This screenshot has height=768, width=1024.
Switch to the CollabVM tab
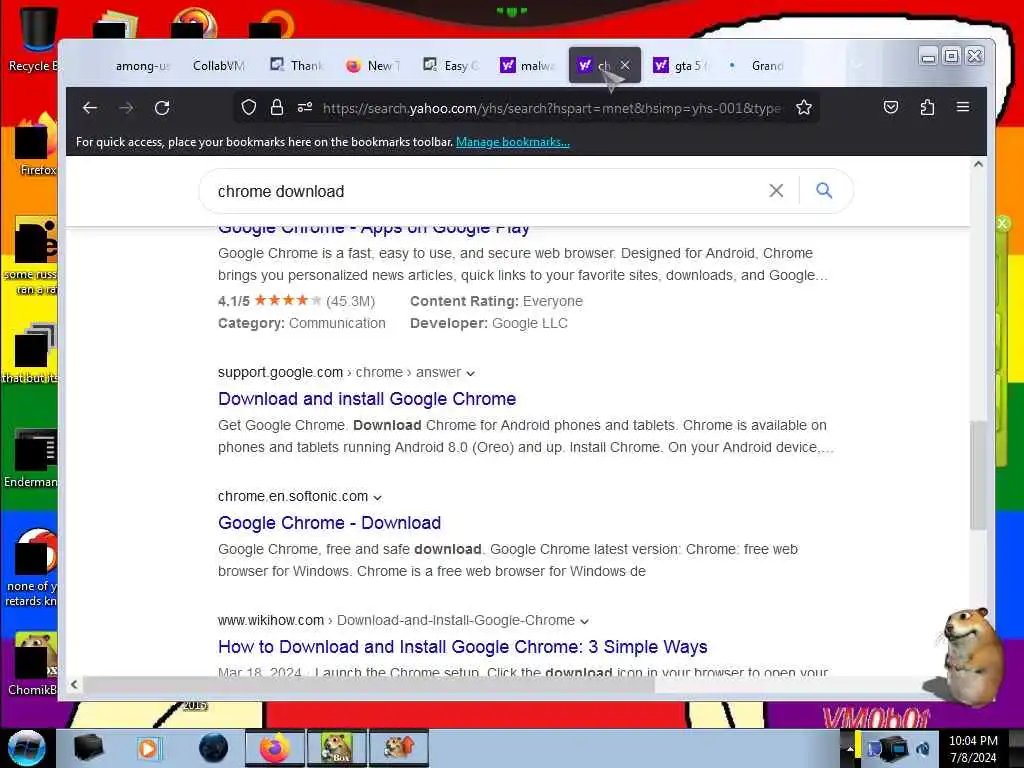tap(217, 65)
